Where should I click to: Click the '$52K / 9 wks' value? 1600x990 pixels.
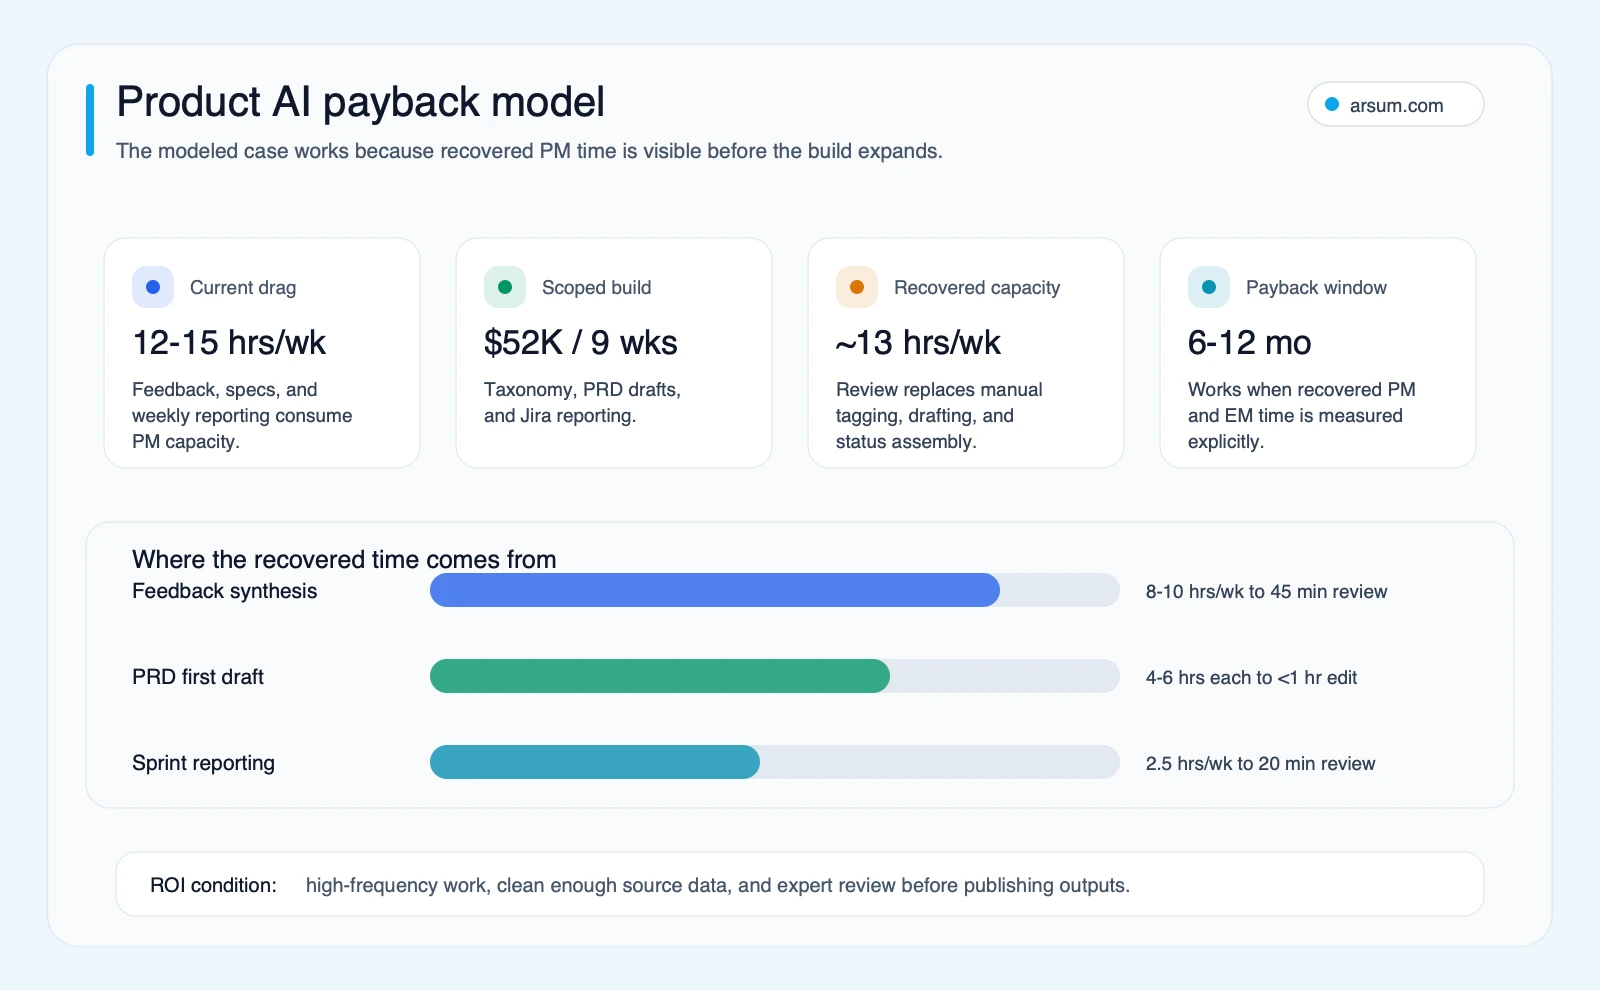tap(581, 343)
